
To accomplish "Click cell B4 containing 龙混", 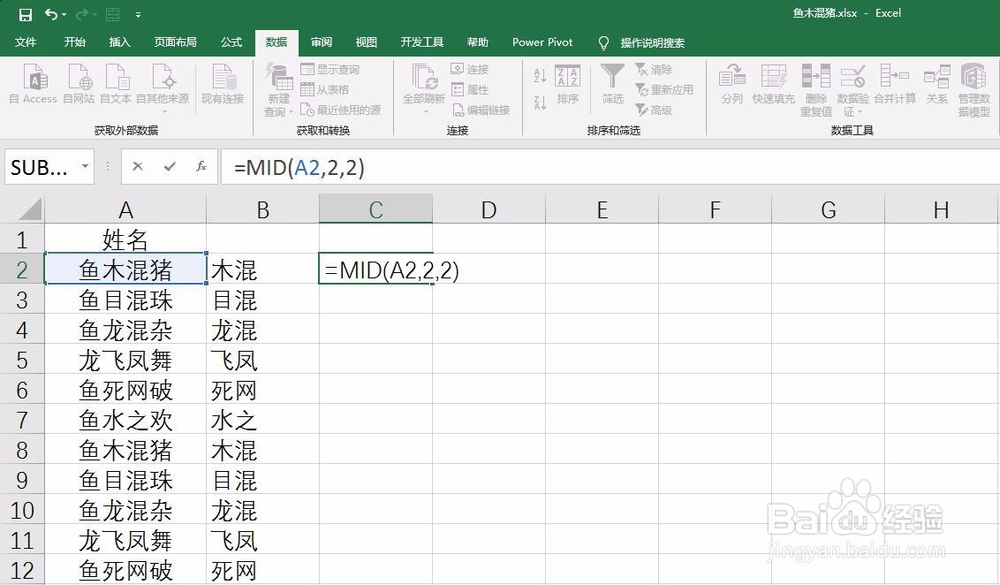I will [263, 330].
